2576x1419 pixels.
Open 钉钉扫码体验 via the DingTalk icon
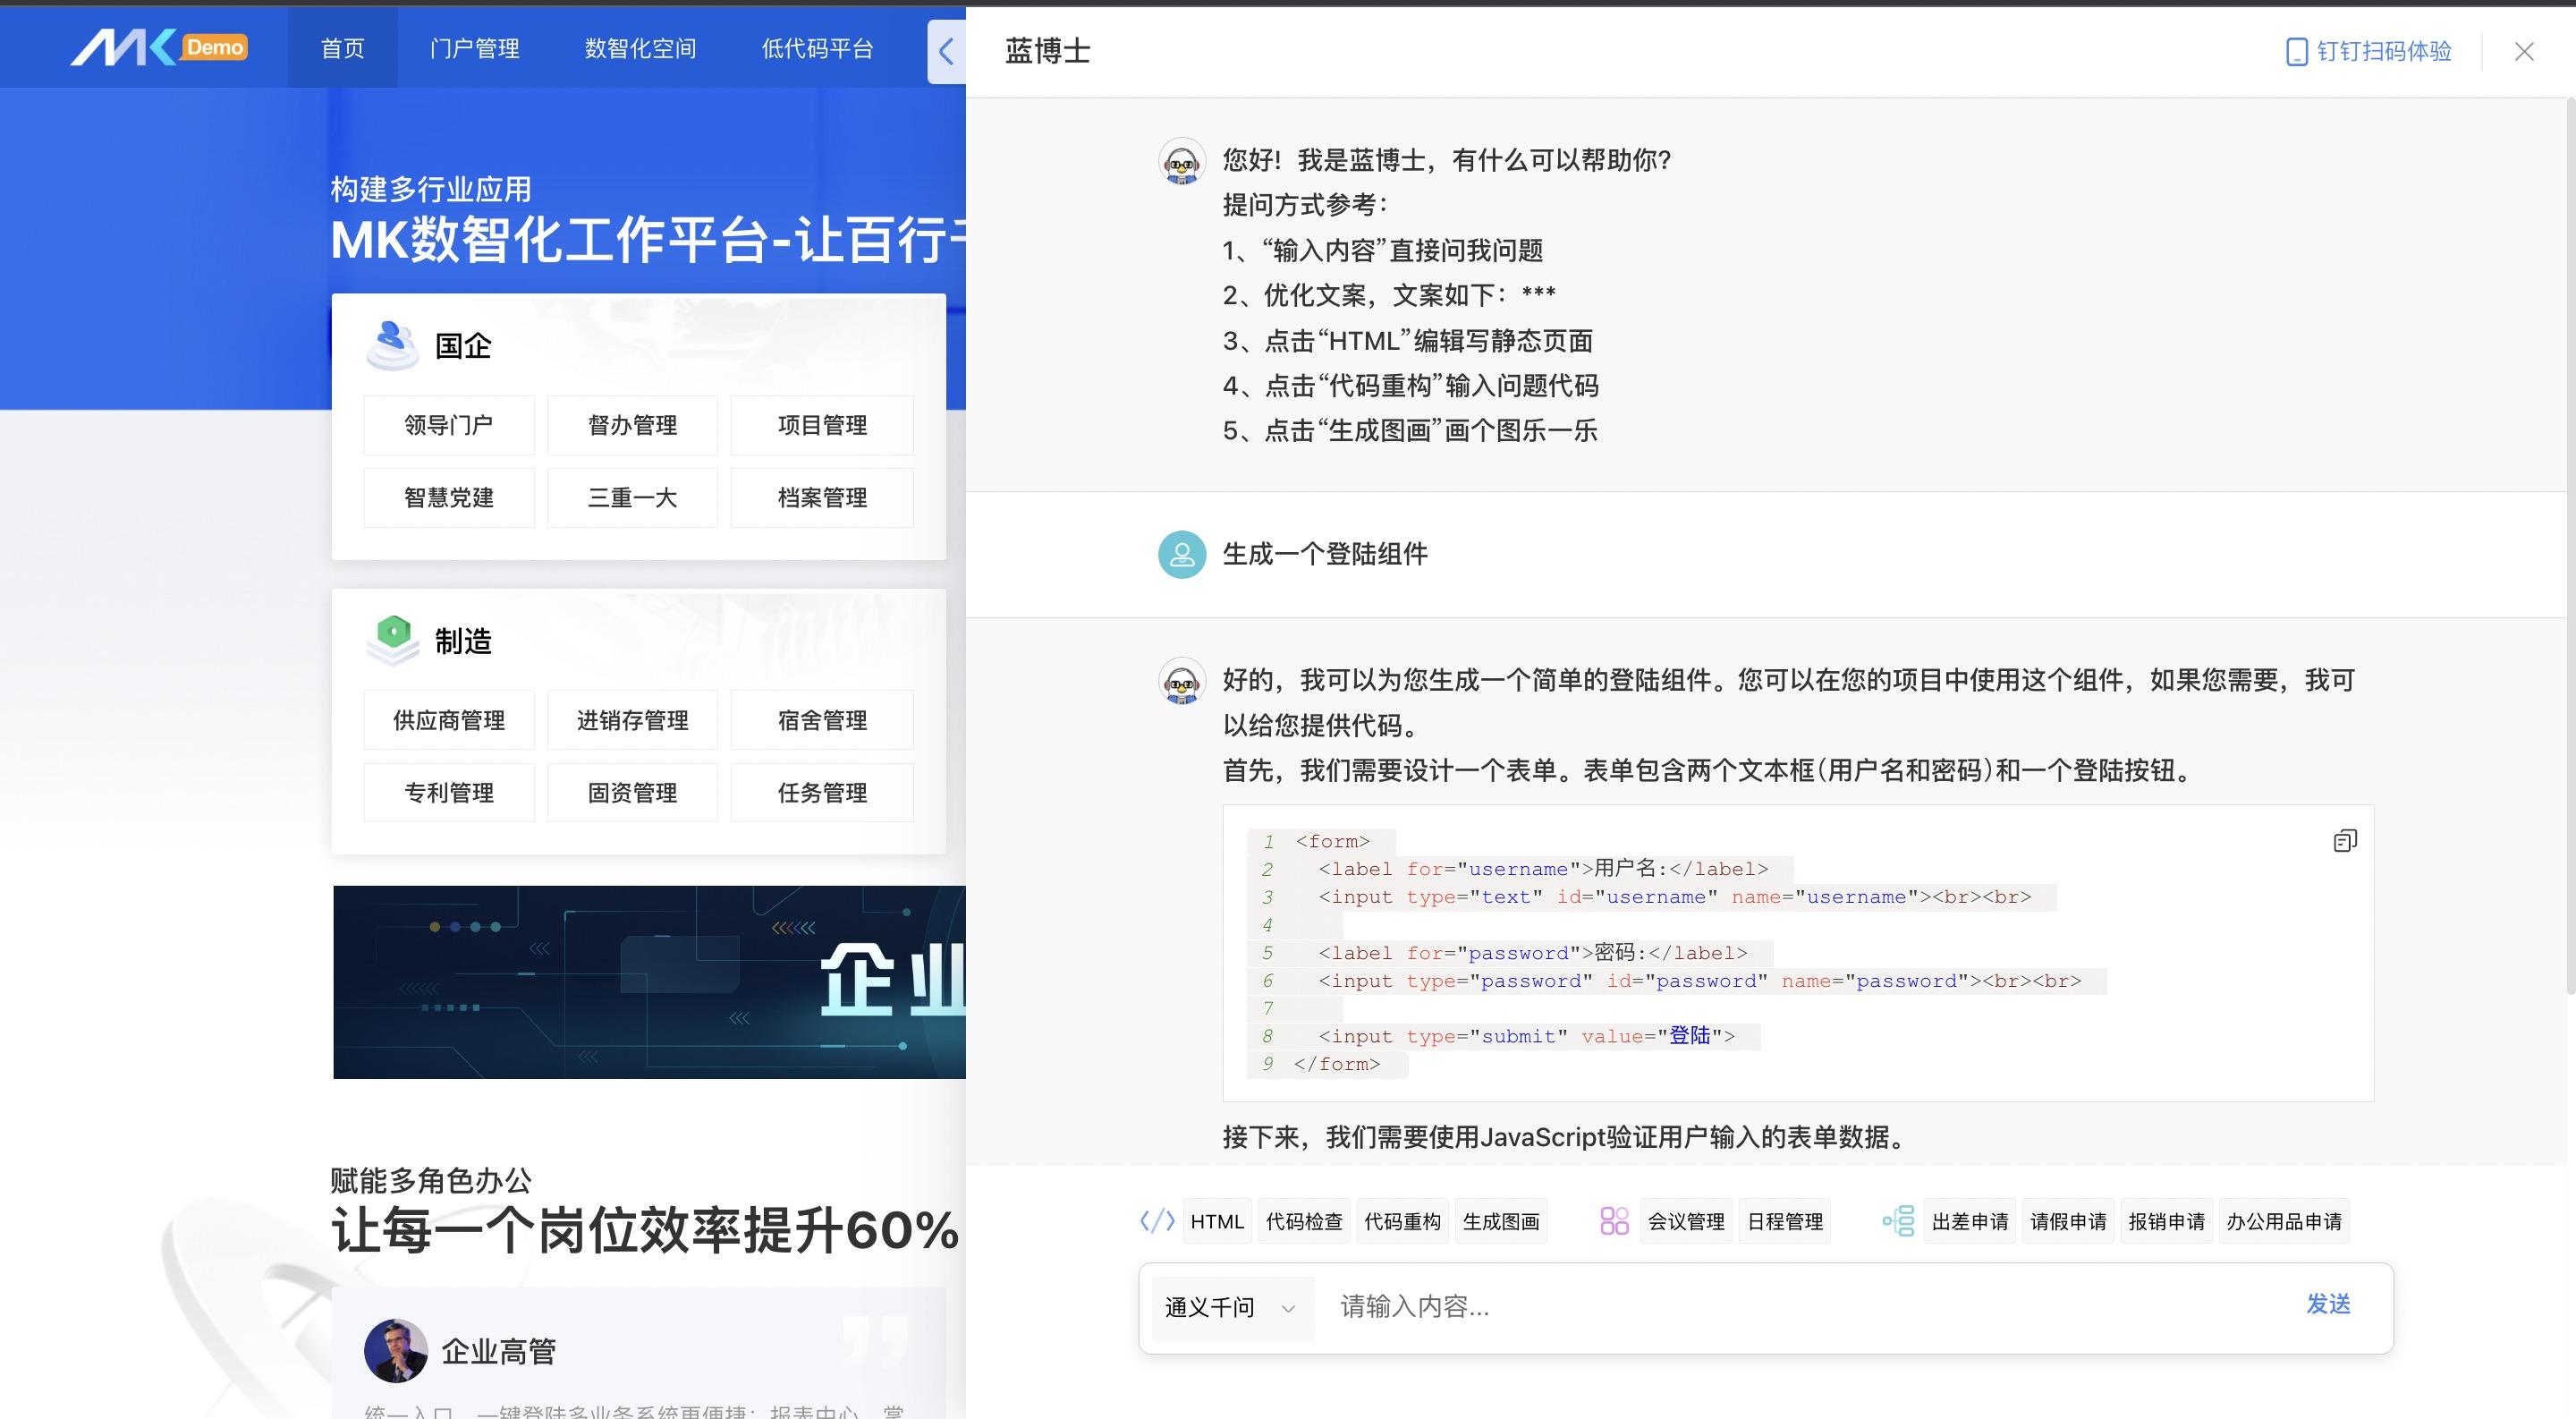point(2367,51)
